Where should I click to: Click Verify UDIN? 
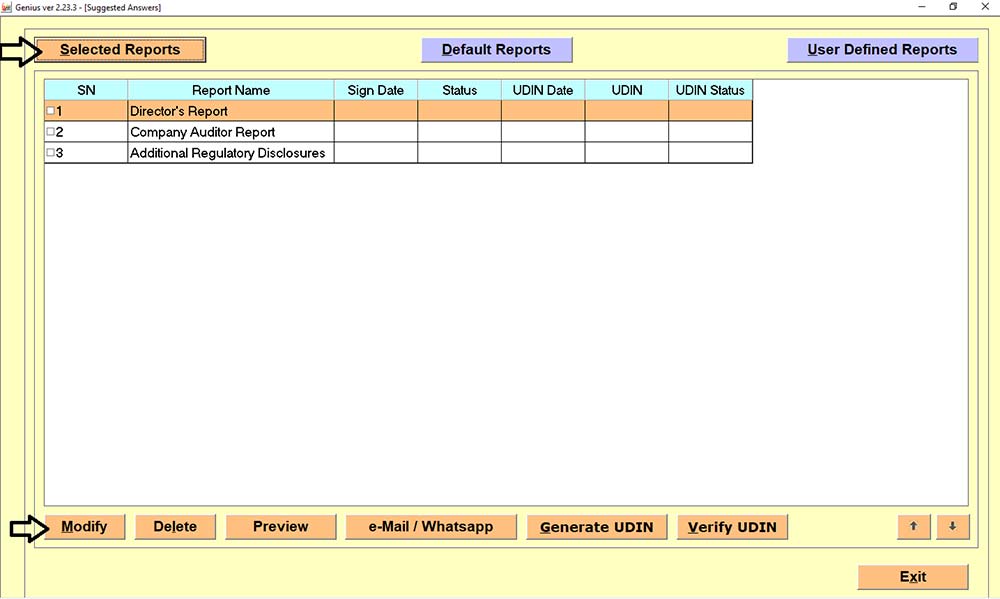[x=732, y=526]
